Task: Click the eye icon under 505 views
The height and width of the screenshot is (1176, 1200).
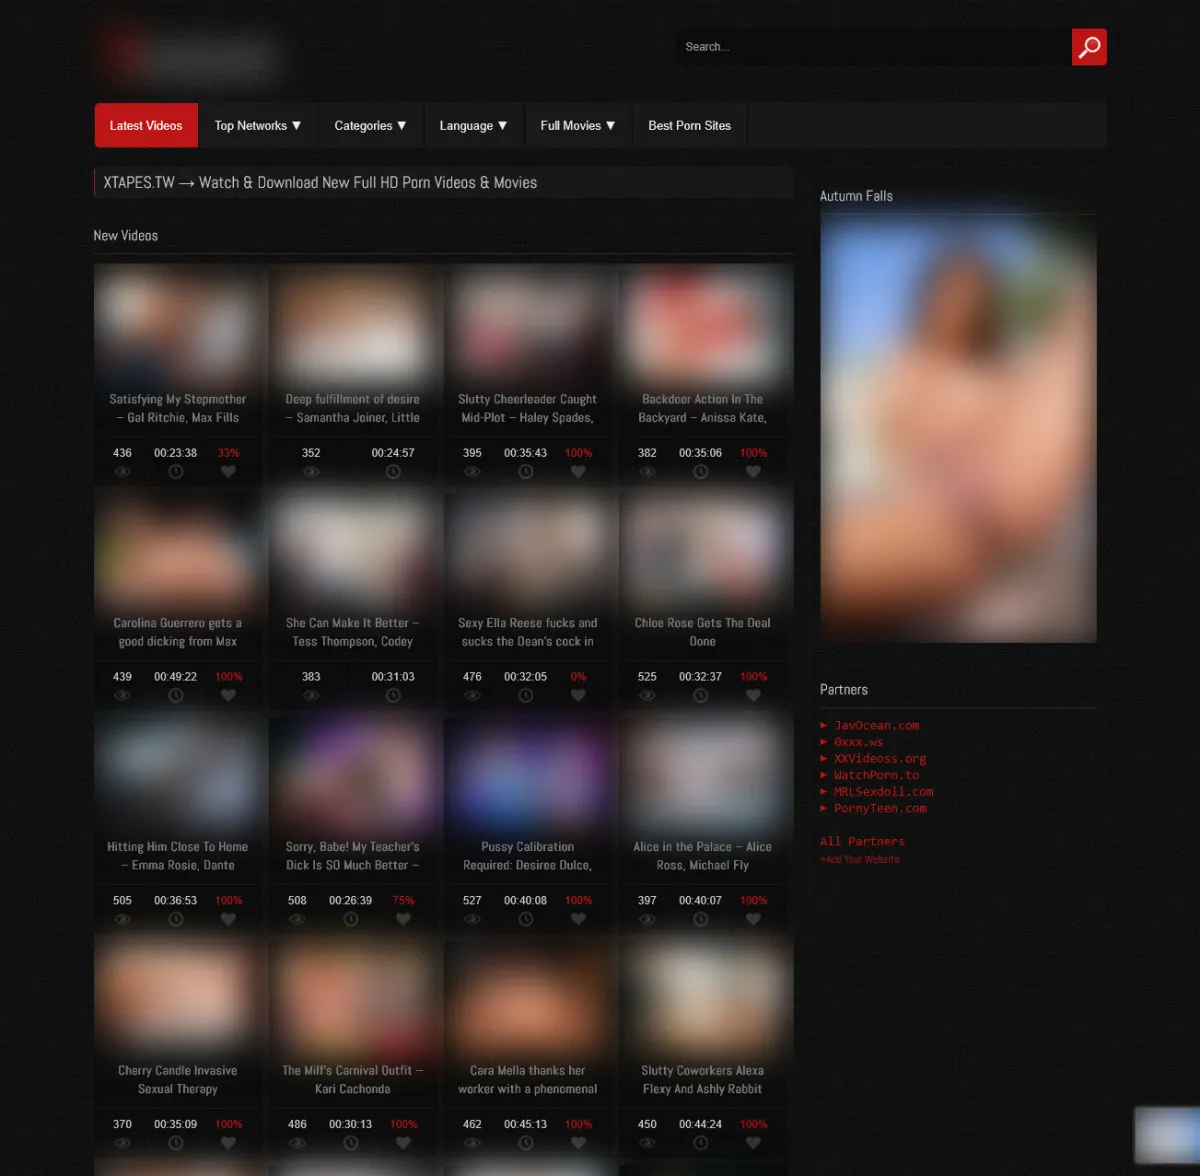Action: click(122, 920)
